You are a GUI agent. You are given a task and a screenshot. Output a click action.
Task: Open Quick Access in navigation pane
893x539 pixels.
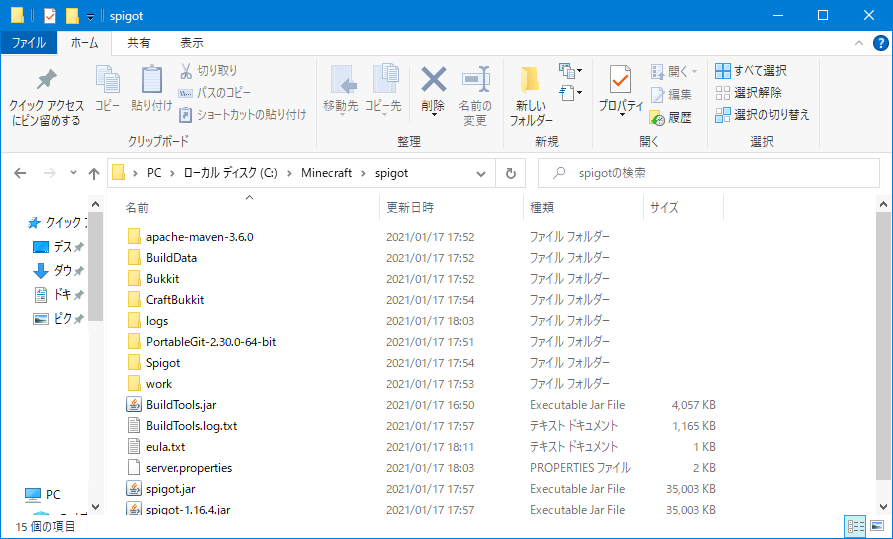pos(57,223)
